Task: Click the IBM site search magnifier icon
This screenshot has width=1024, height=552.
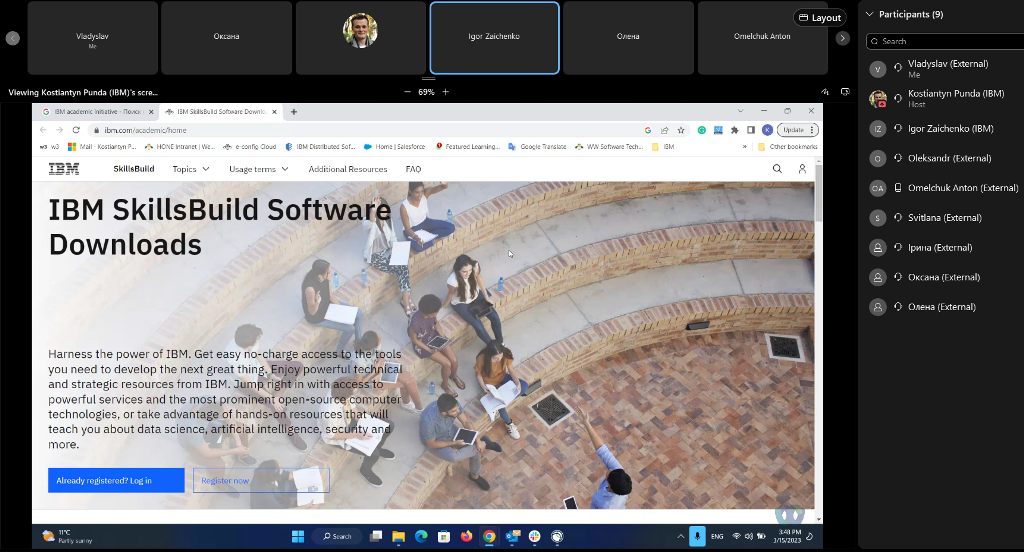Action: coord(777,169)
